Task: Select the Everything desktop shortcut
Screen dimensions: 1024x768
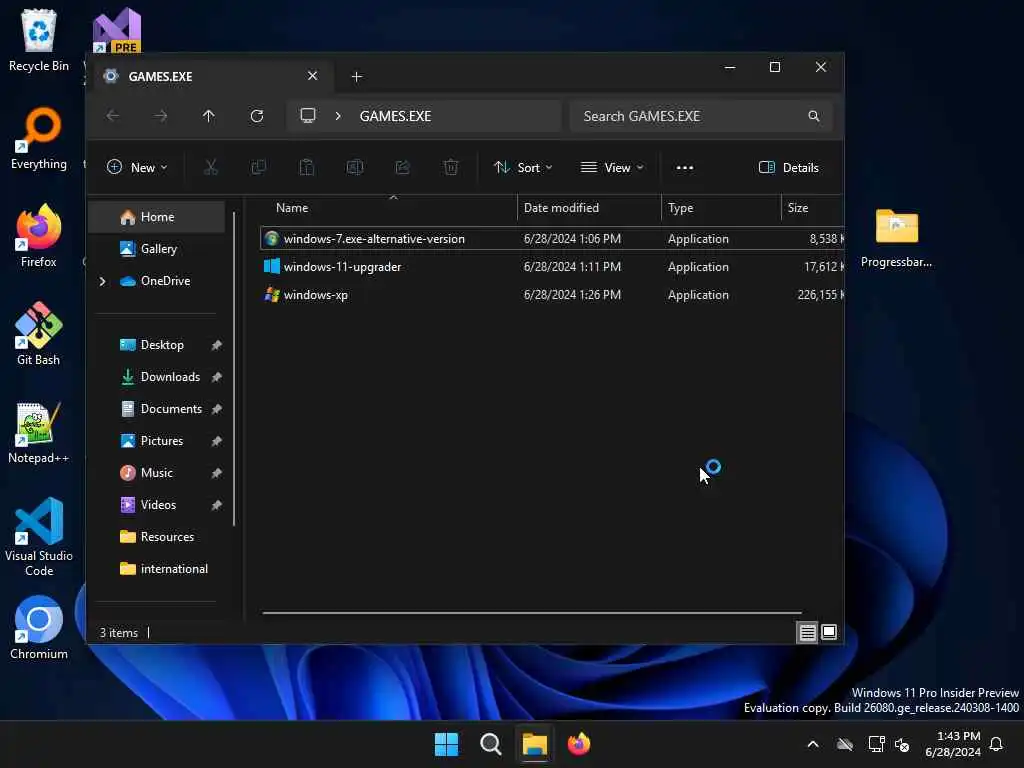Action: [x=39, y=138]
